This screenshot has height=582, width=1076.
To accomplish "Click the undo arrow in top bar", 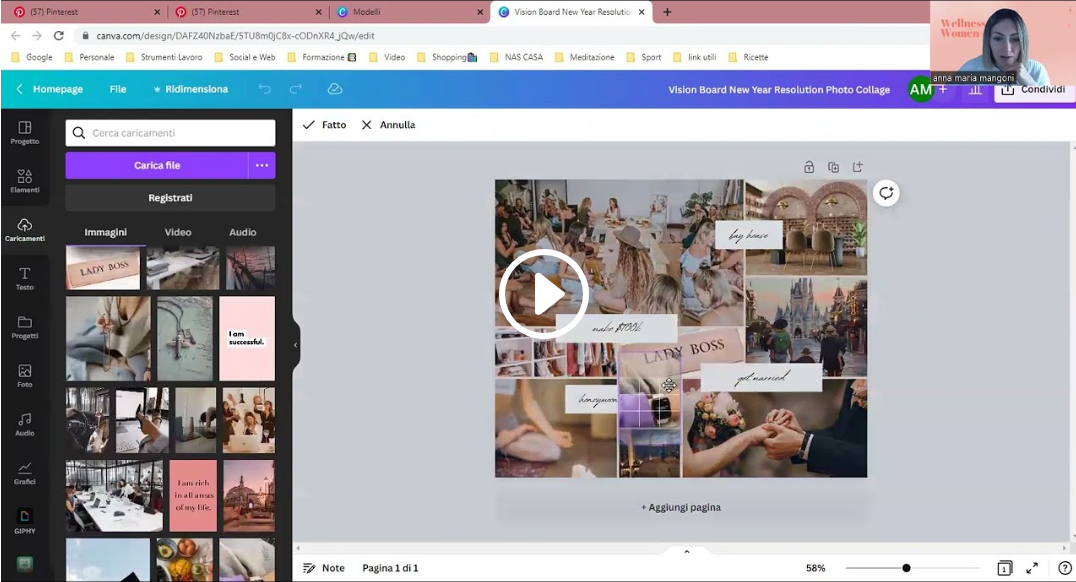I will (264, 89).
